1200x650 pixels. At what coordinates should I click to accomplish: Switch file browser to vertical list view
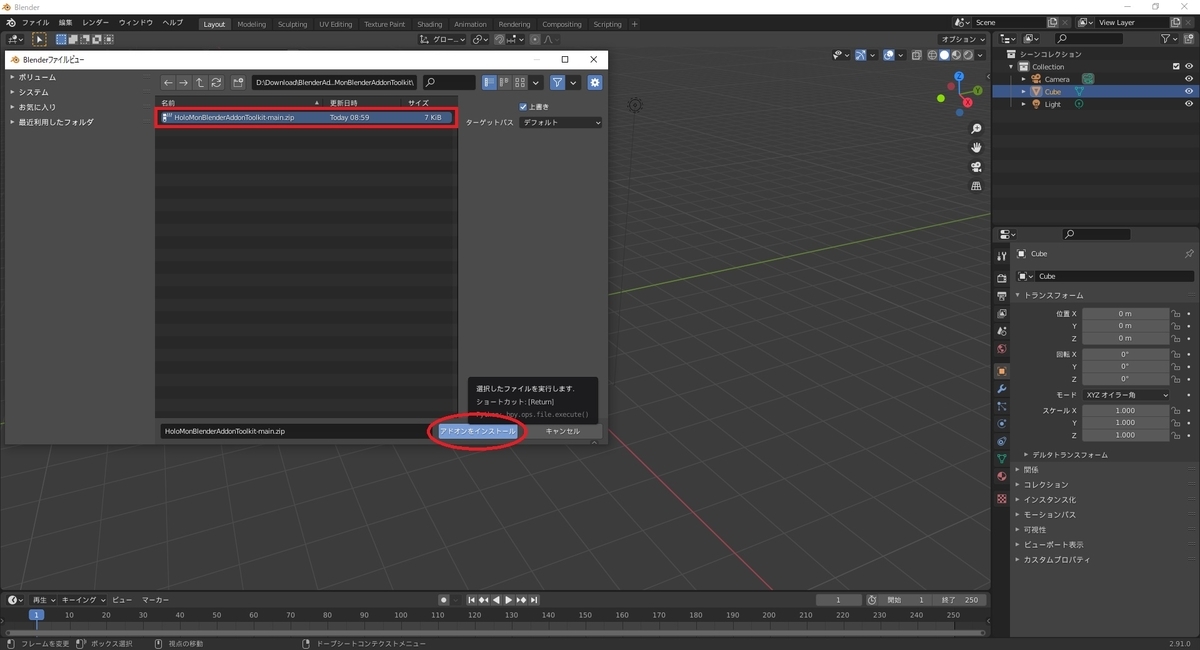[x=489, y=83]
